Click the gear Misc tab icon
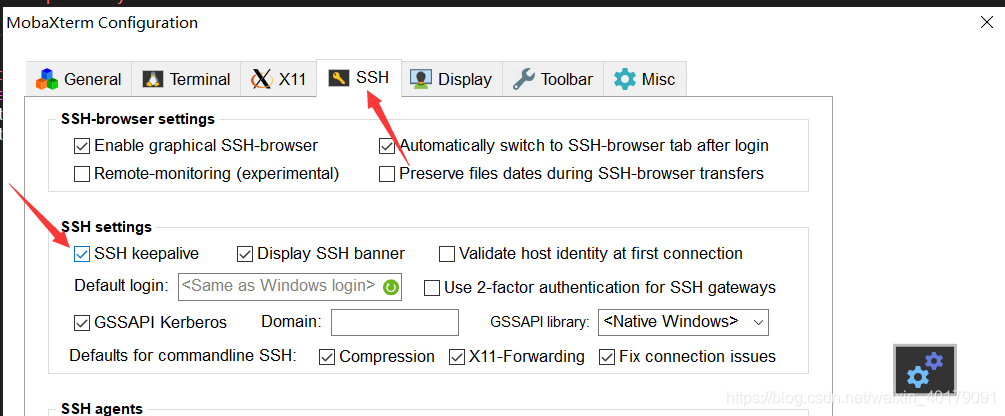The width and height of the screenshot is (1005, 416). coord(625,79)
